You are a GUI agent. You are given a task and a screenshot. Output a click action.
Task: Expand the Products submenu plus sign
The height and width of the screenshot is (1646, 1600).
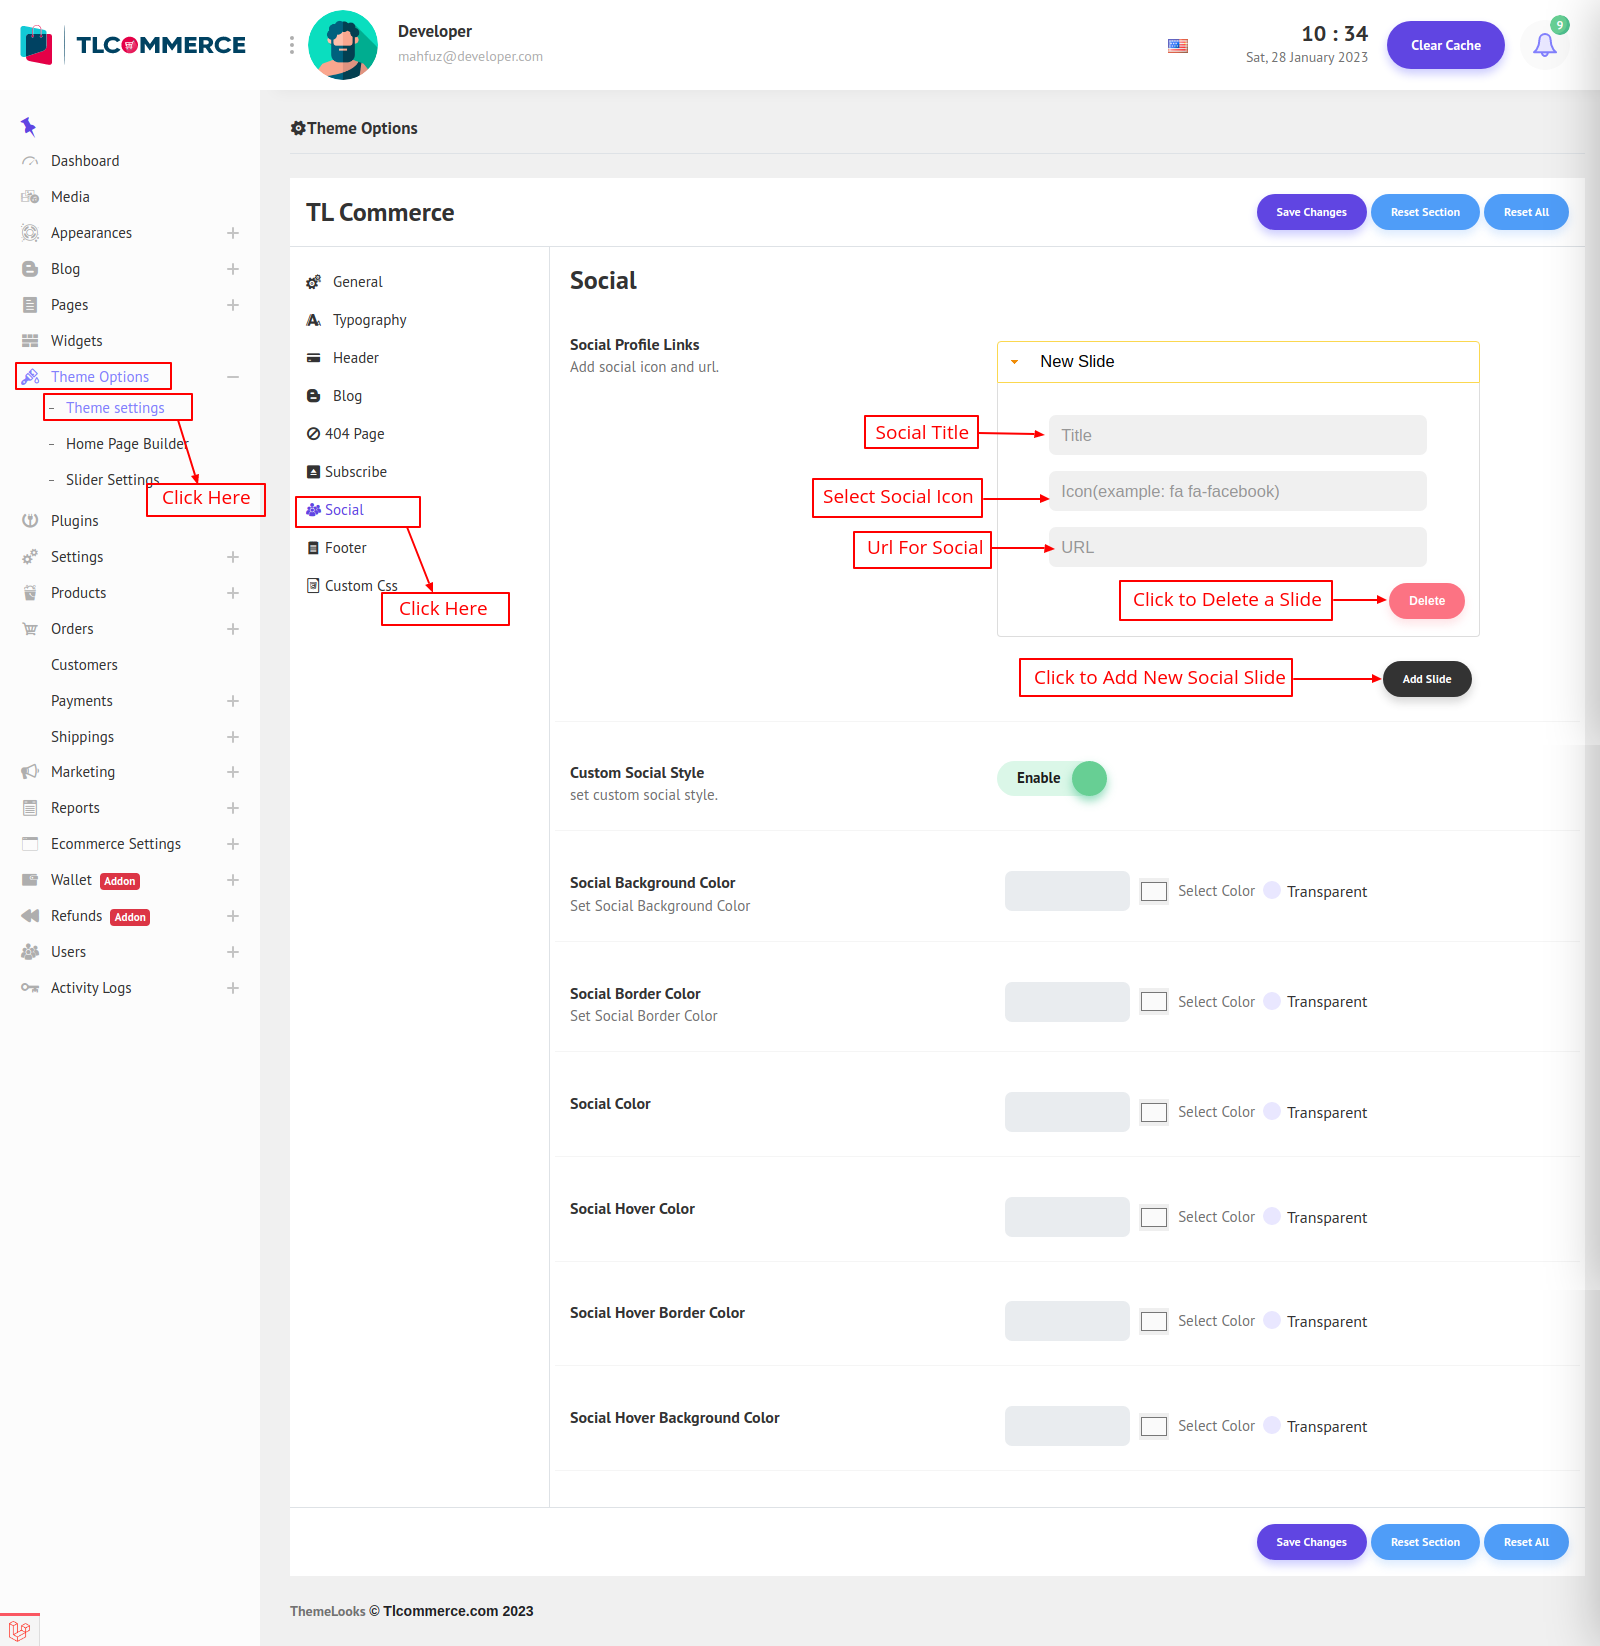(232, 593)
